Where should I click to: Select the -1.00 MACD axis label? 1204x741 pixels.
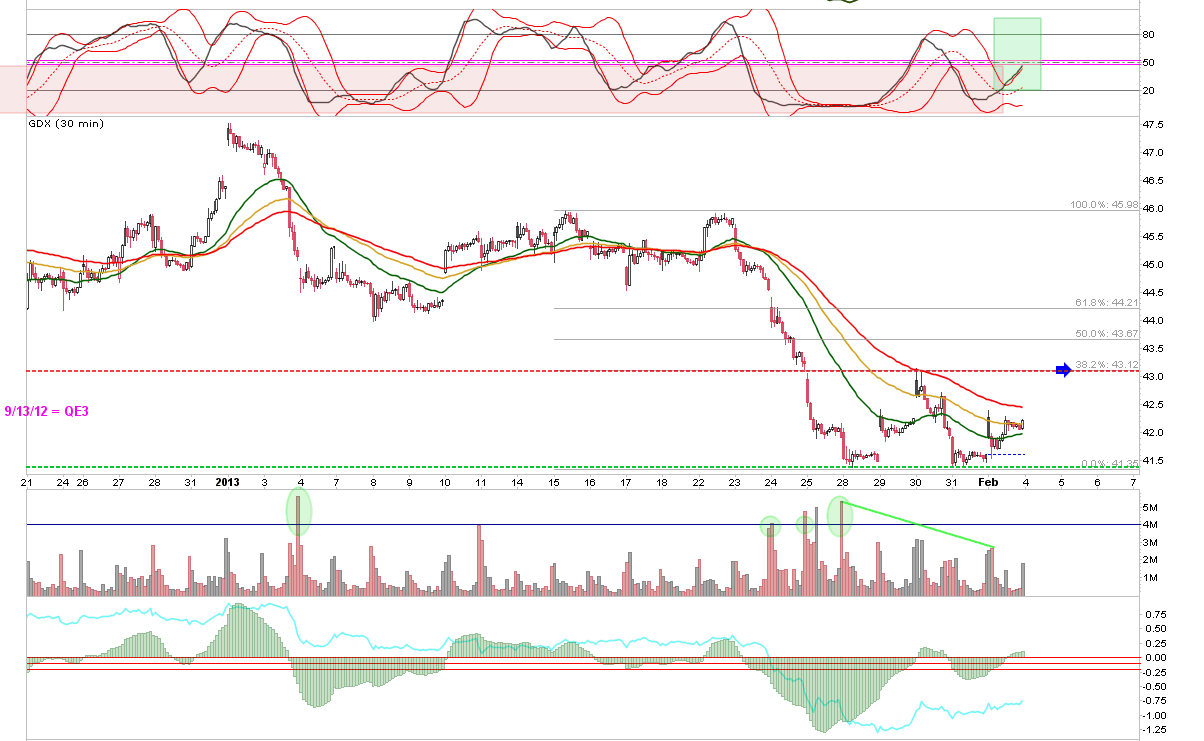click(x=1154, y=716)
